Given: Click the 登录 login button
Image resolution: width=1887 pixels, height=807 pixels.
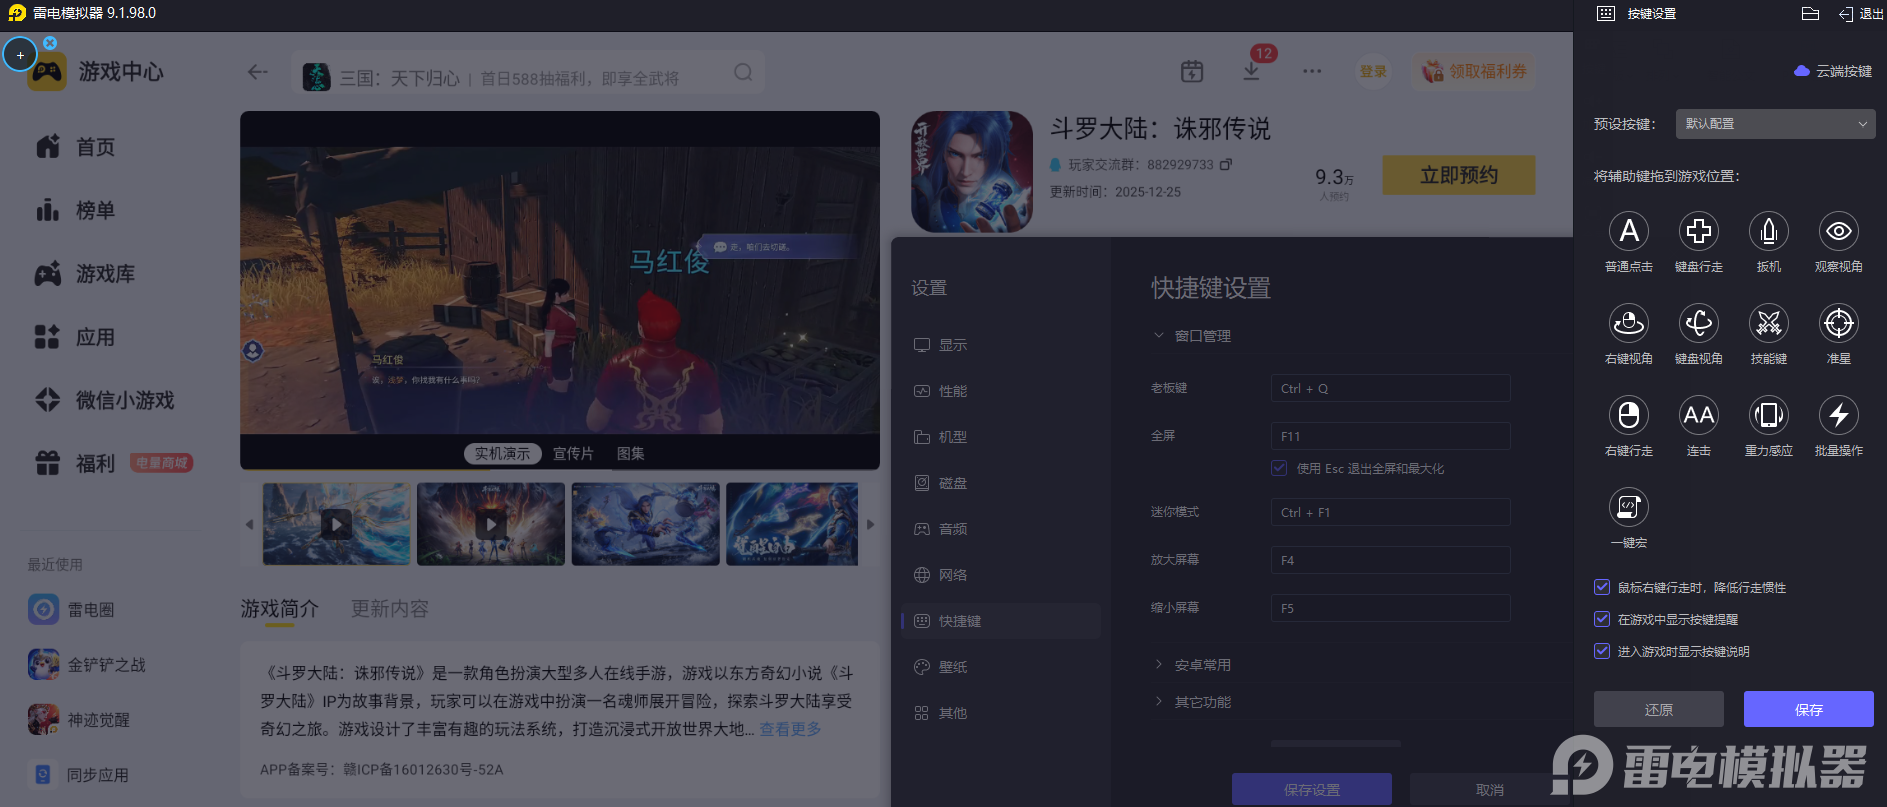Looking at the screenshot, I should pyautogui.click(x=1373, y=71).
